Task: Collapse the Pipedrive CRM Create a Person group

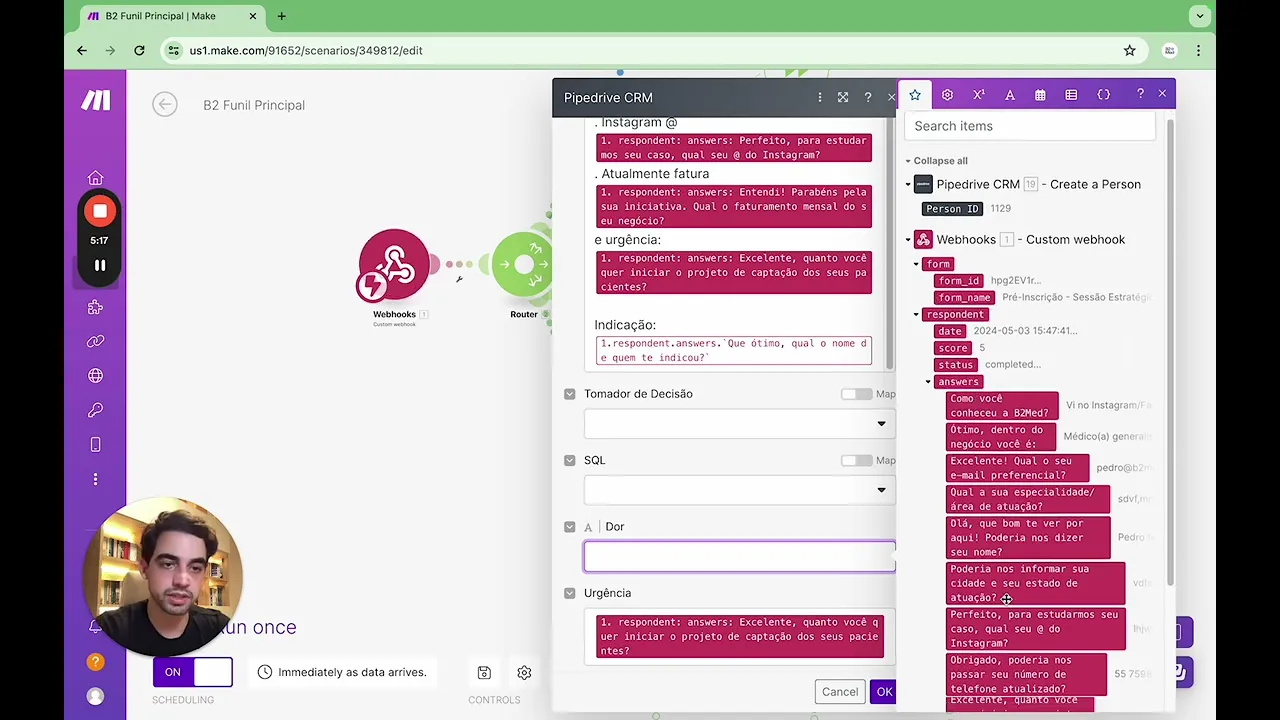Action: pos(908,184)
